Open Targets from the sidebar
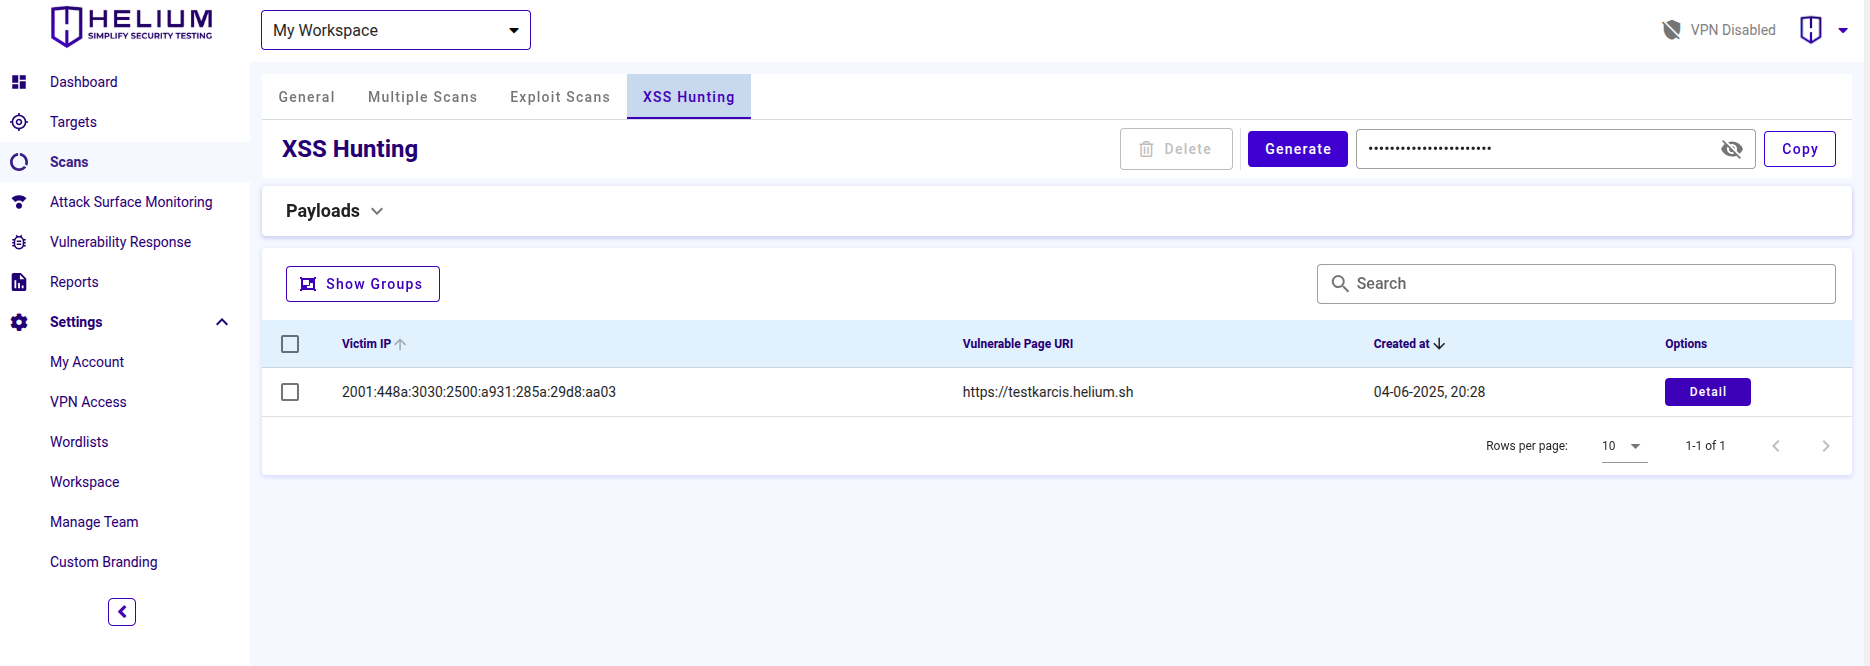The image size is (1870, 666). pyautogui.click(x=74, y=122)
